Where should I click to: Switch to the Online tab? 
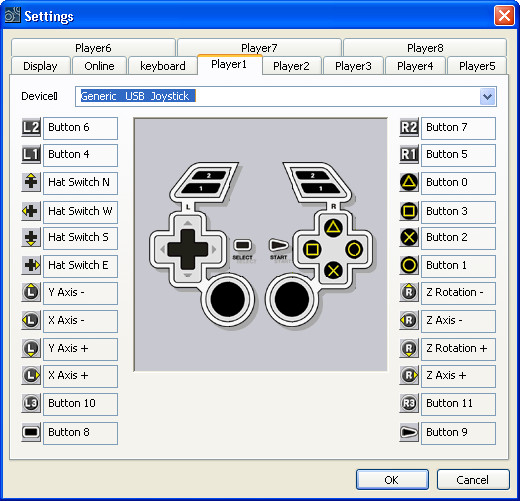(x=99, y=66)
